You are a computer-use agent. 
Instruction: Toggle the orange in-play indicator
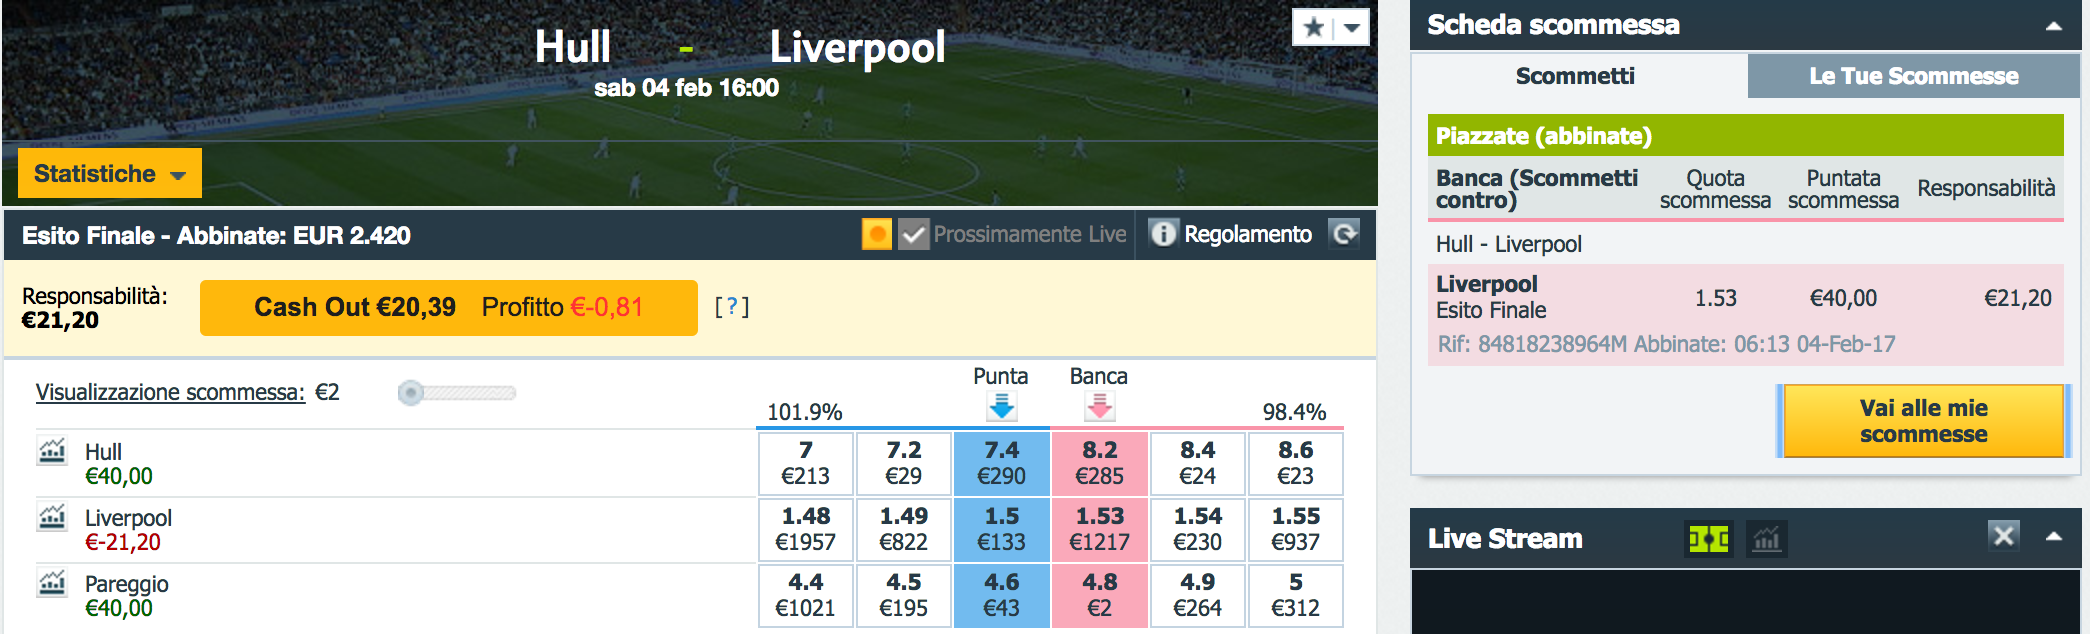877,234
